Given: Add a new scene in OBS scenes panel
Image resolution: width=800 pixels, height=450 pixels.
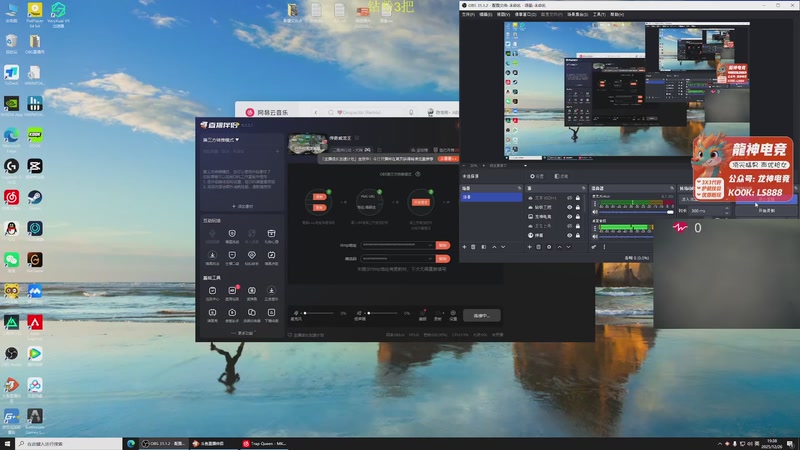Looking at the screenshot, I should coord(464,247).
